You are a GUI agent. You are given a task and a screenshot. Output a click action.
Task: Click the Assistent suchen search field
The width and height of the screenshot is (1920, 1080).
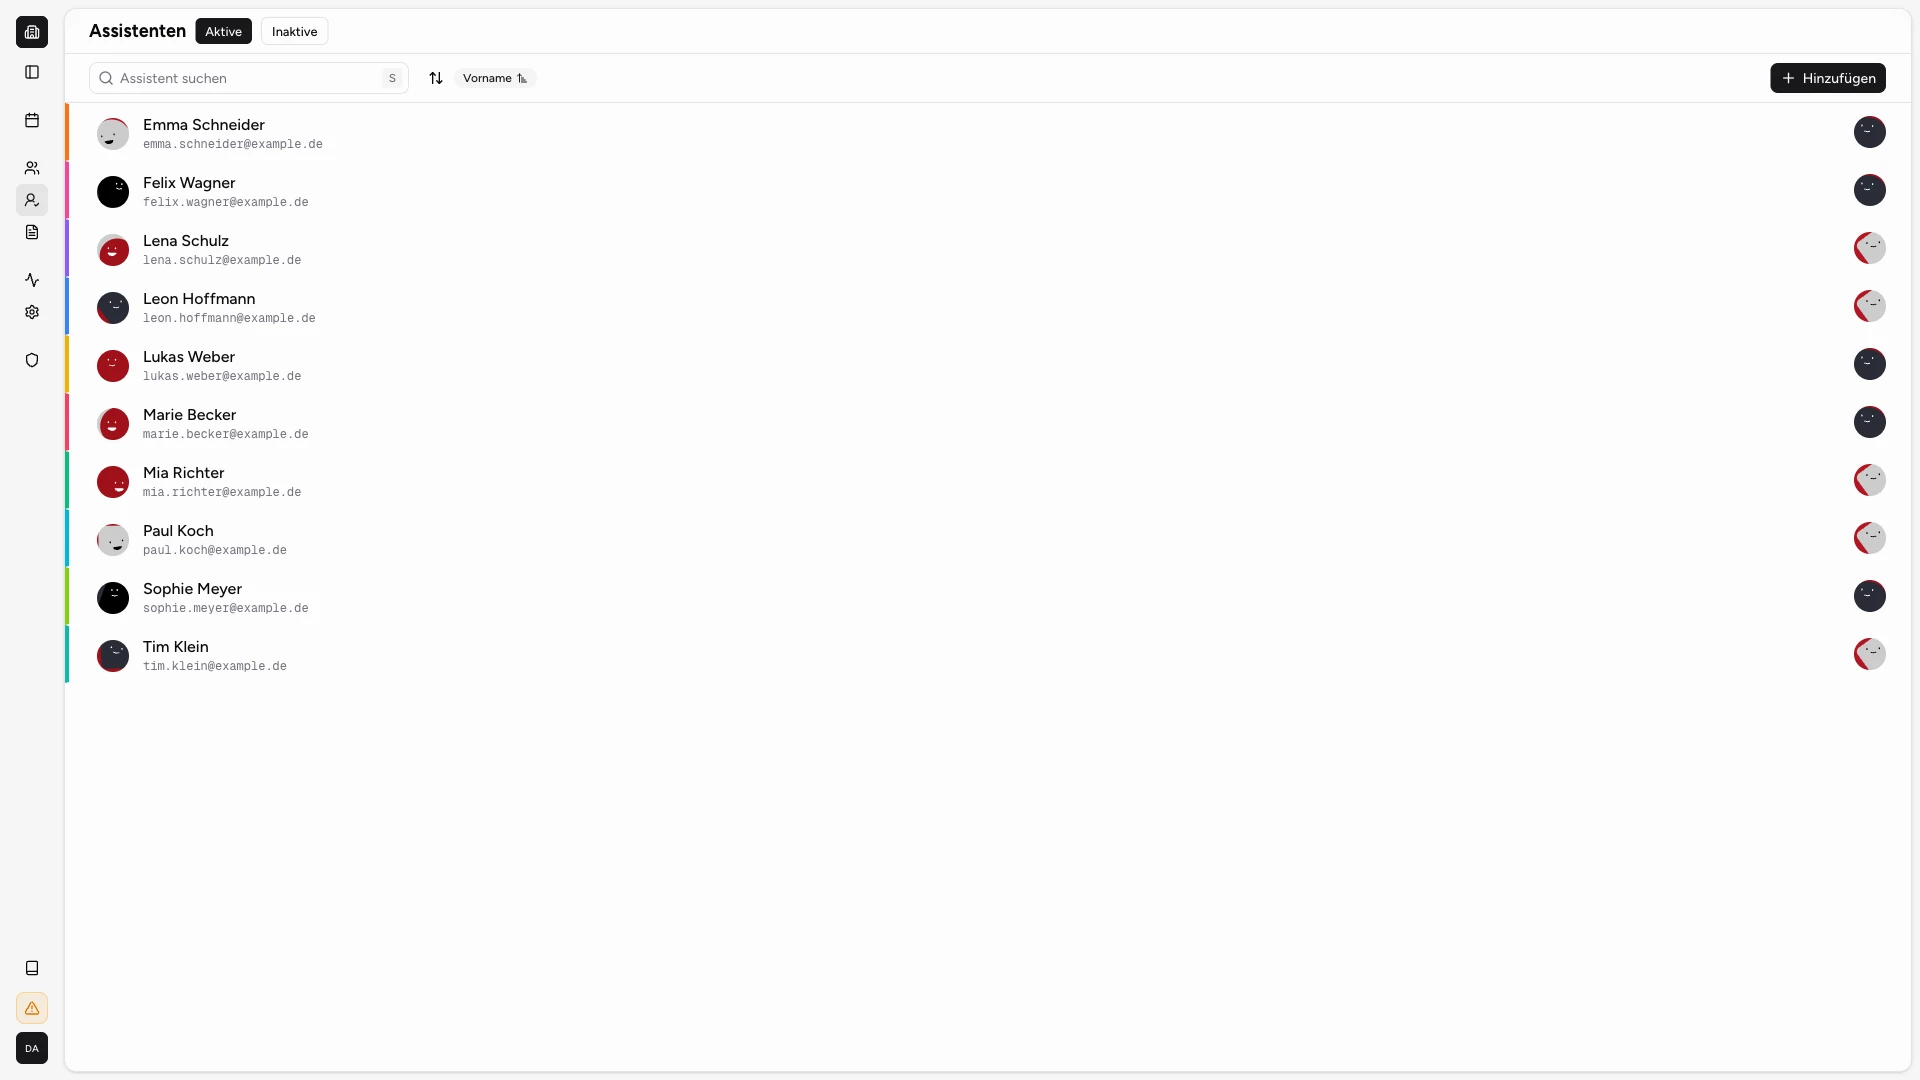point(248,78)
